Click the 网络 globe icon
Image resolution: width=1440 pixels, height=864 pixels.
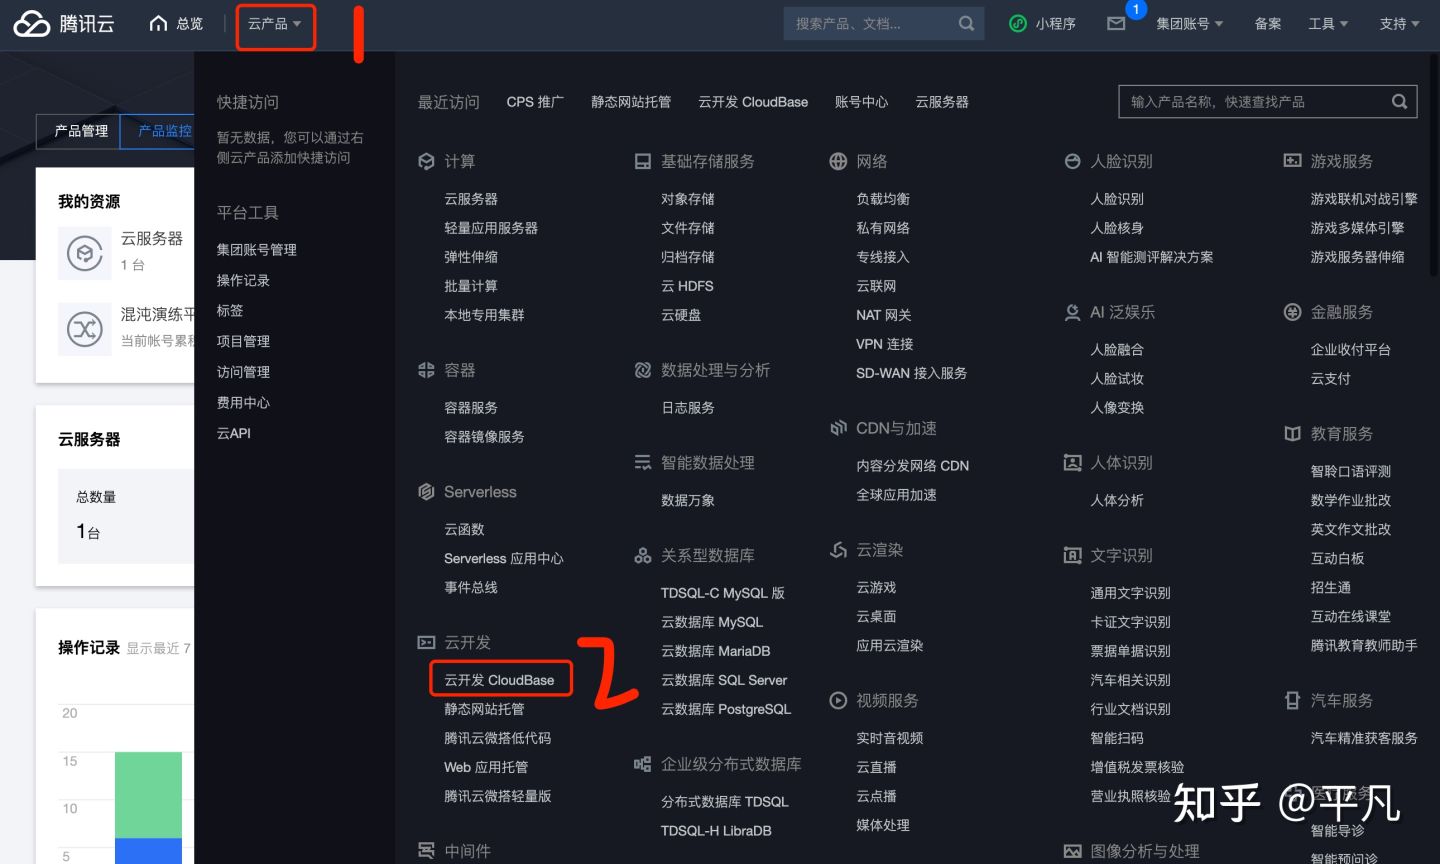(x=838, y=162)
